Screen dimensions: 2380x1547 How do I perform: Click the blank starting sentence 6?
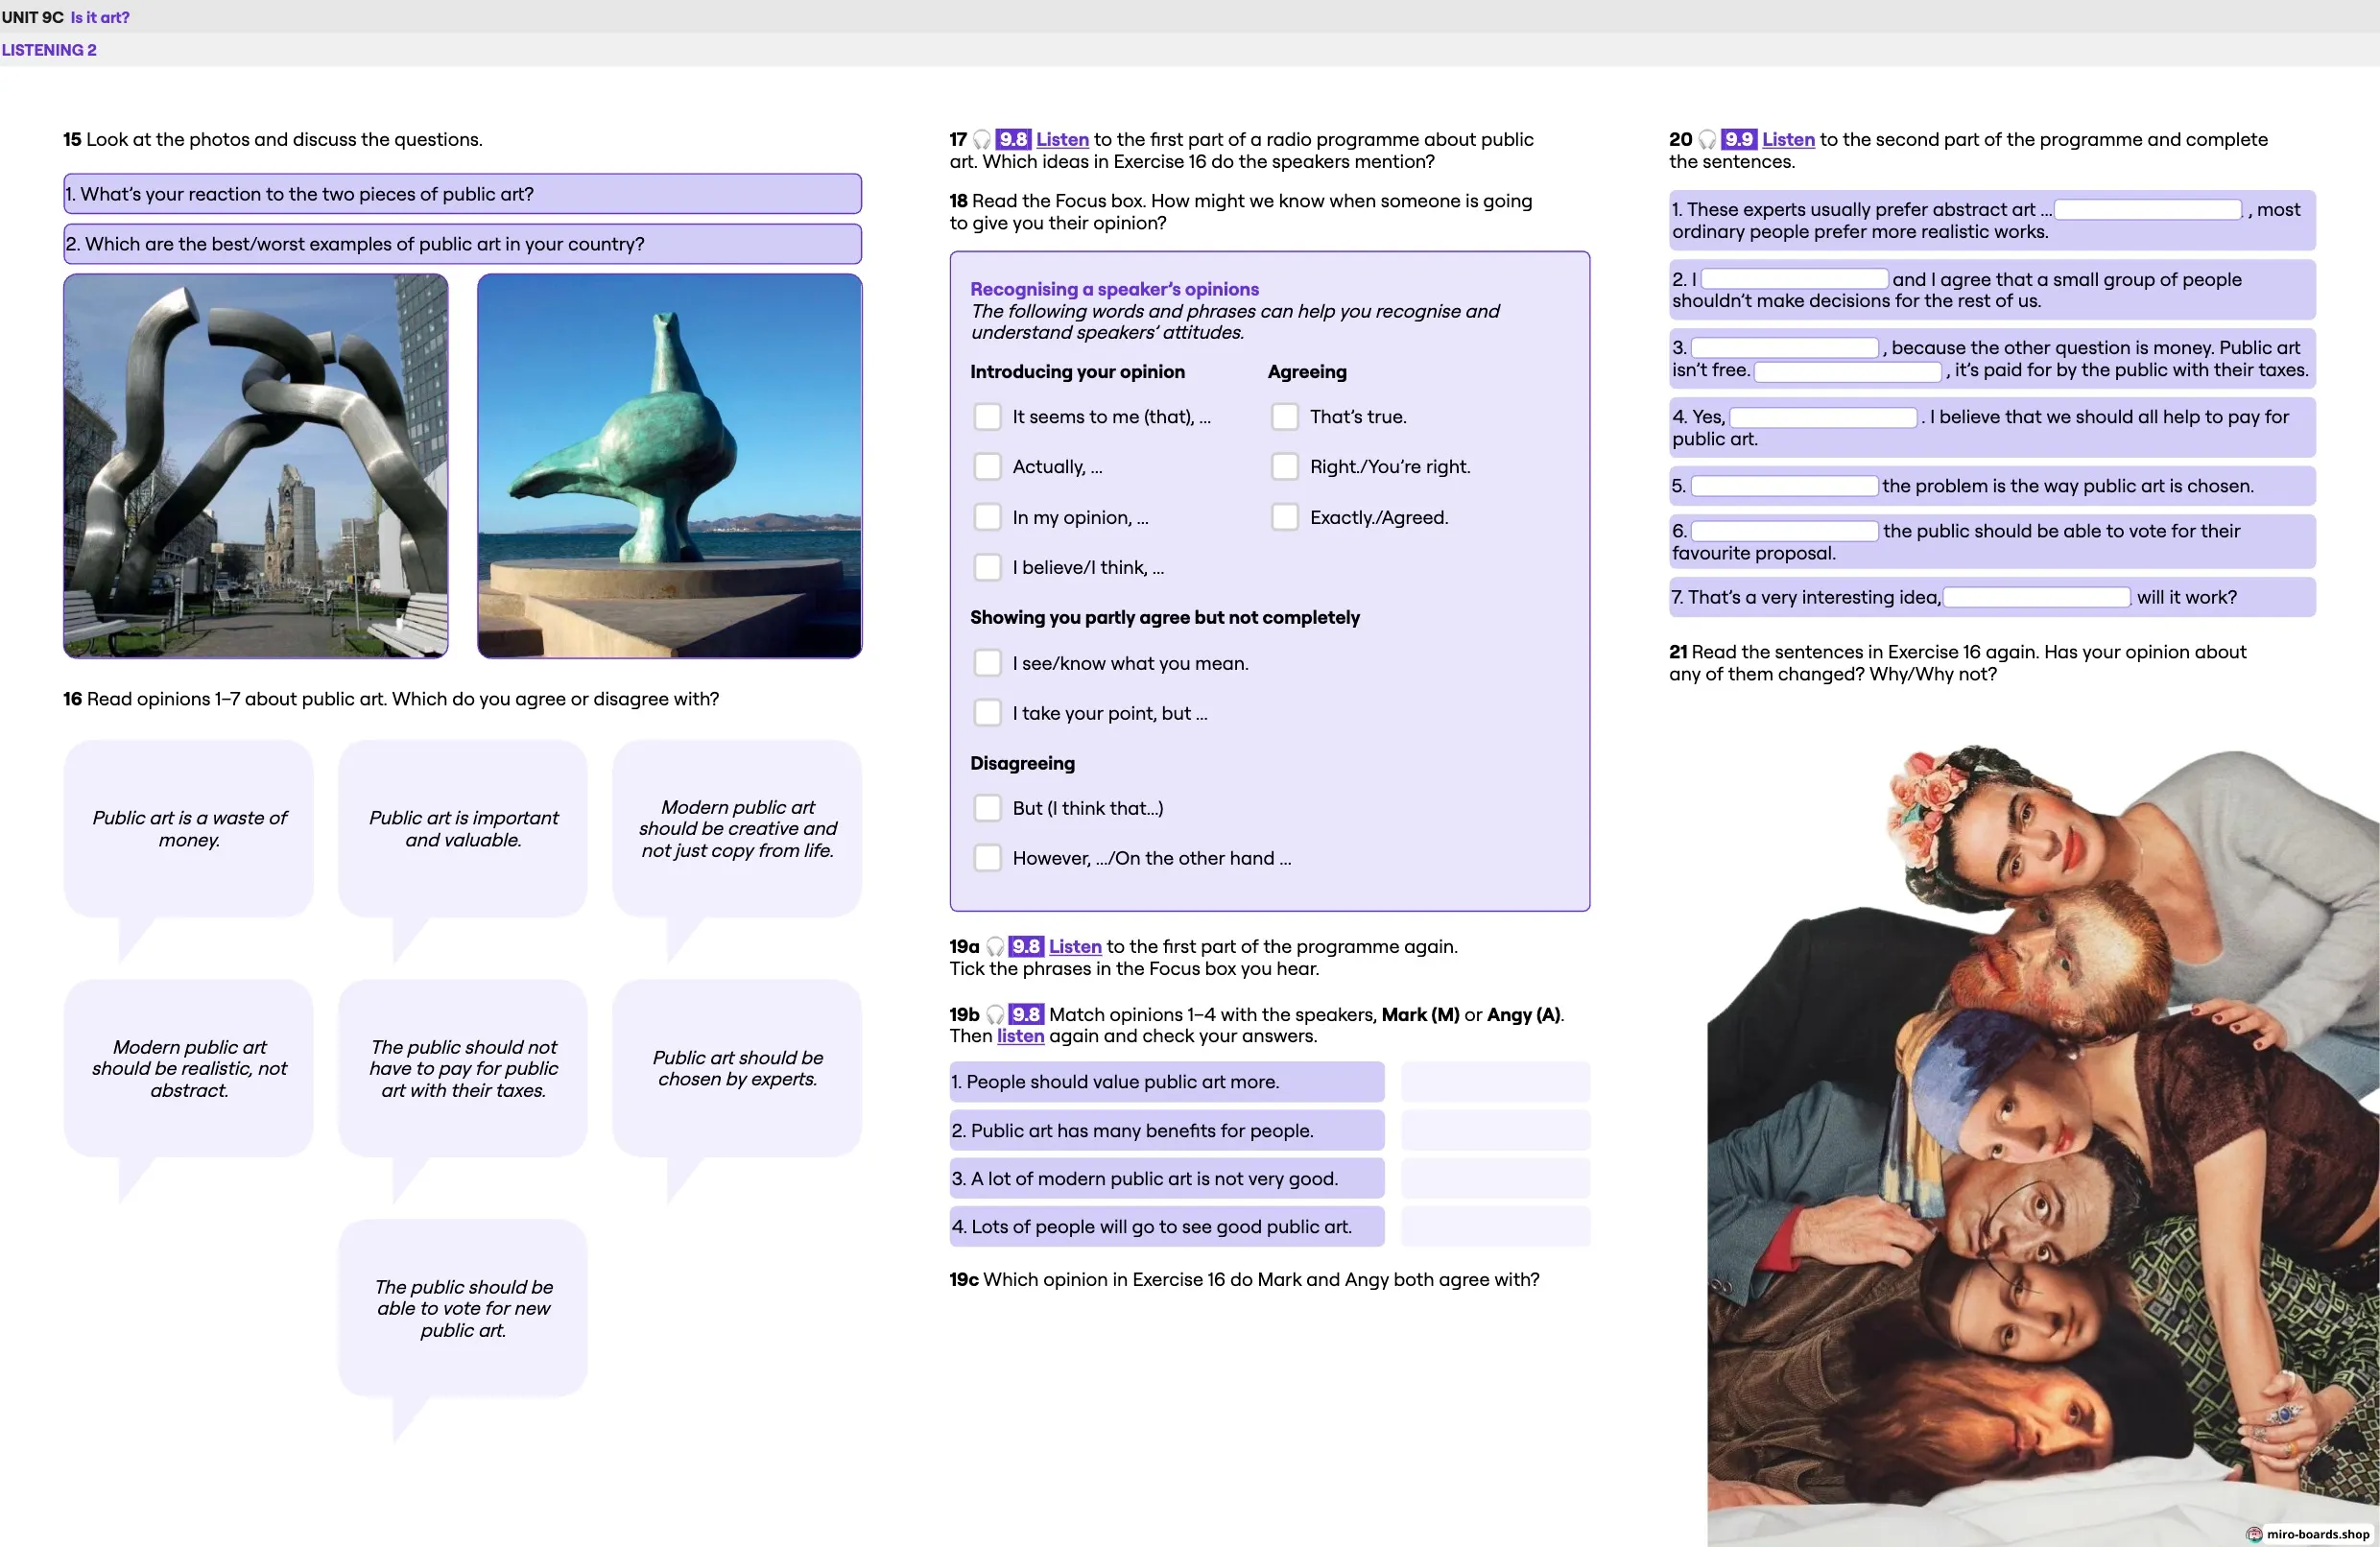(1785, 531)
